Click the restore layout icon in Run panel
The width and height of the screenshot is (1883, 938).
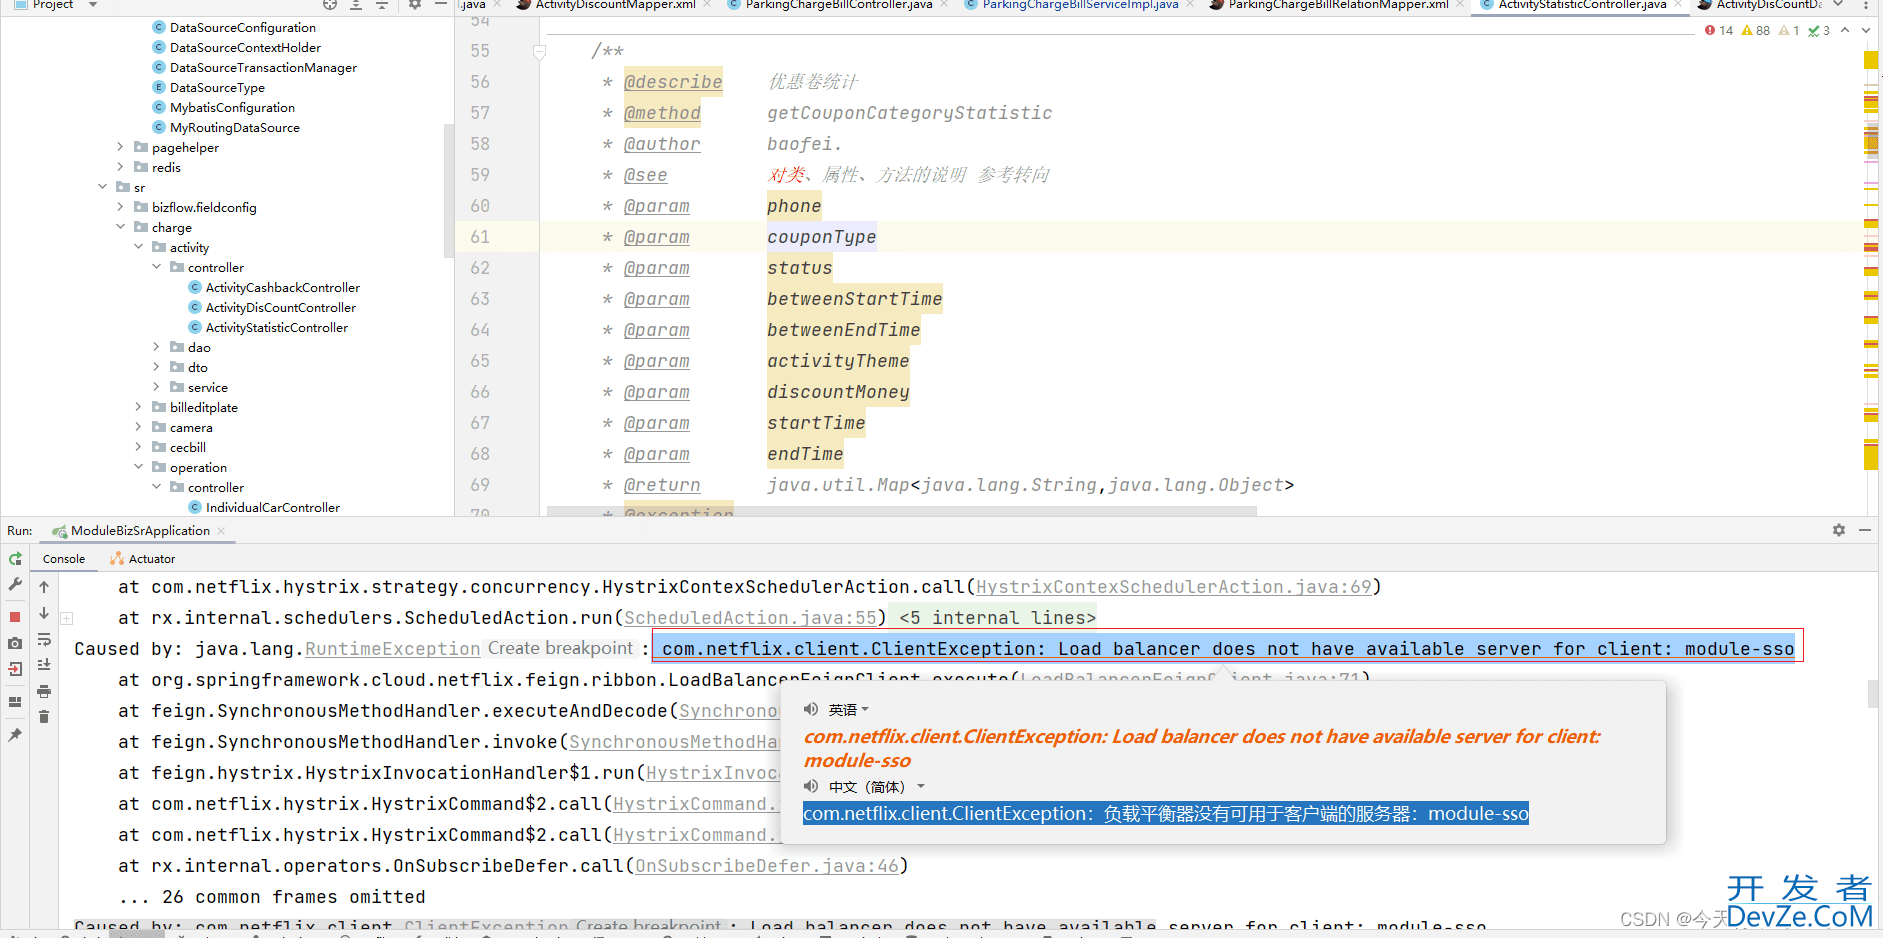(15, 702)
